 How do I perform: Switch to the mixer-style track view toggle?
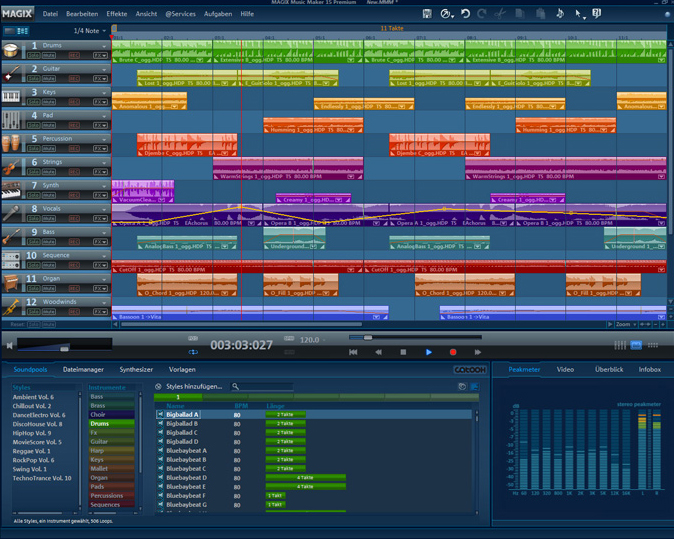point(23,31)
